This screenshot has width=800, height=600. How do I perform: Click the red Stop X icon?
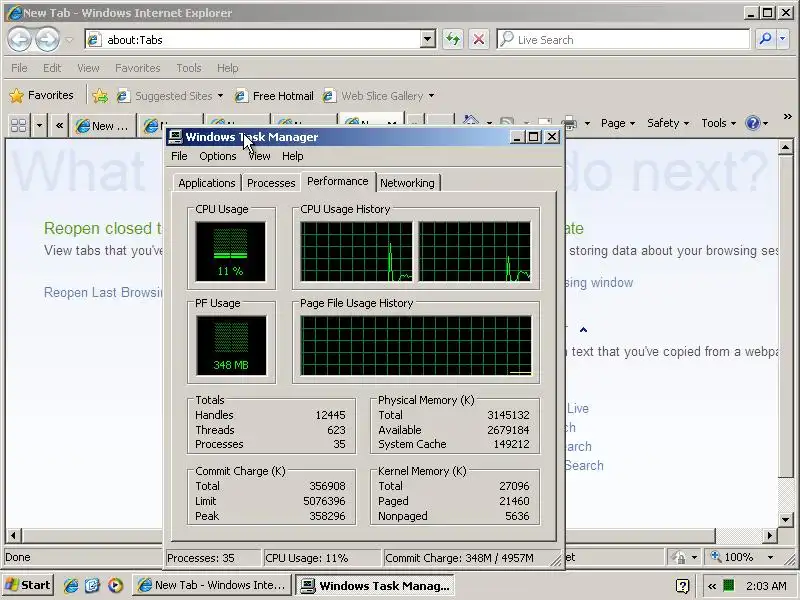click(x=479, y=39)
